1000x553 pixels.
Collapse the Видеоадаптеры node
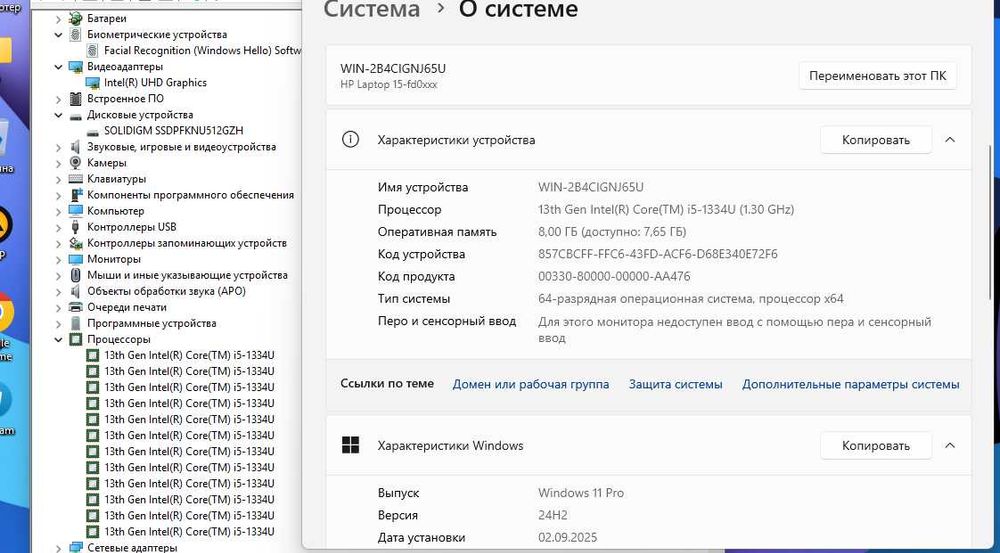coord(59,66)
